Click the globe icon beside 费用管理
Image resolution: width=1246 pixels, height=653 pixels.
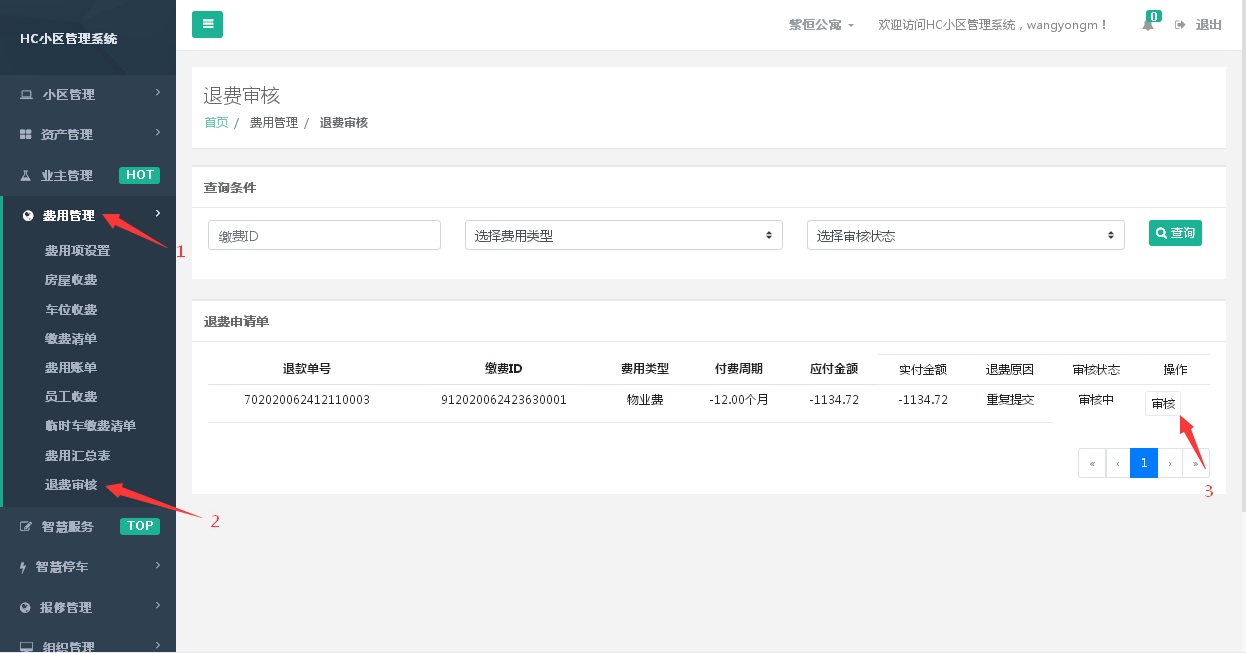point(27,216)
